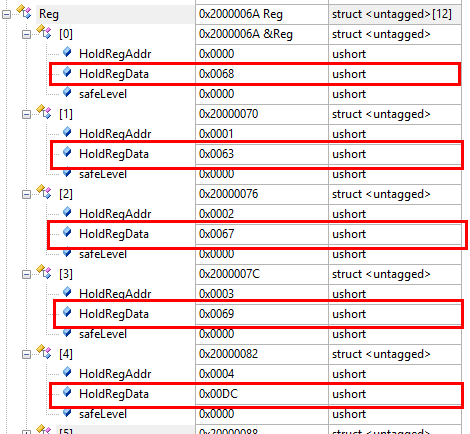Viewport: 470px width, 434px height.
Task: Click member icon of HoldRegData under [3]
Action: 67,312
